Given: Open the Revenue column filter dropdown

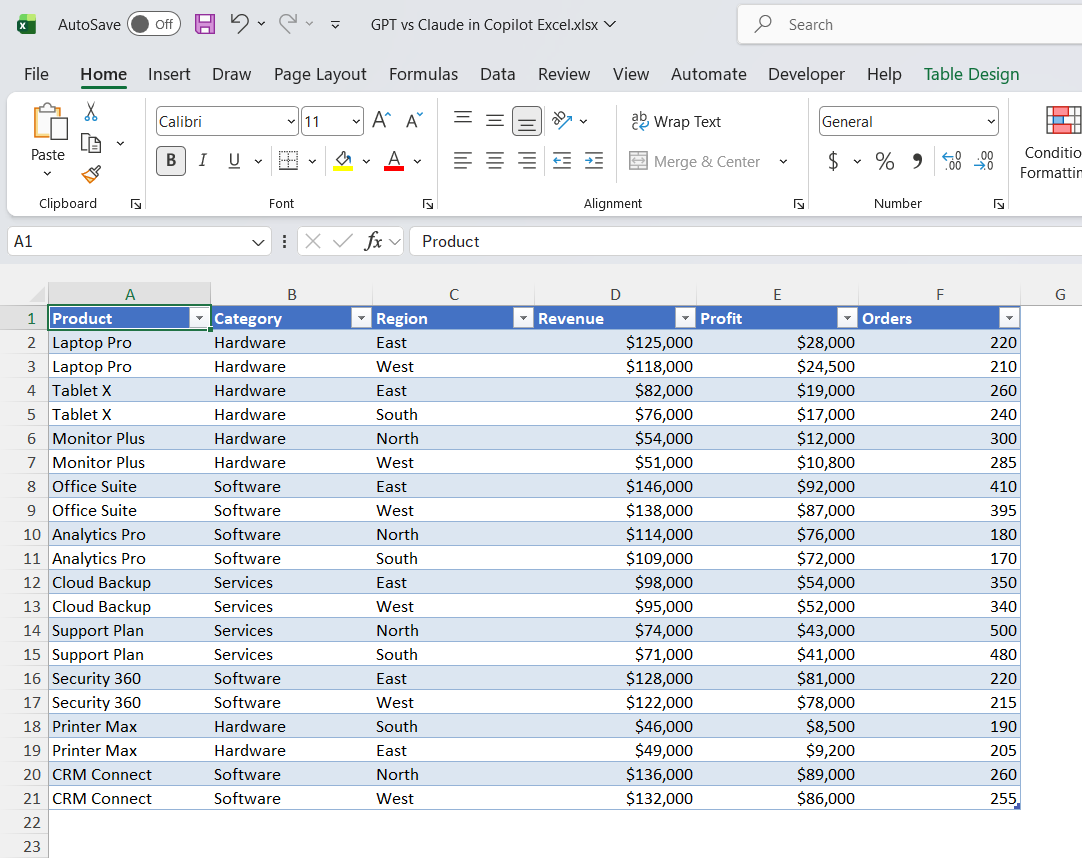Looking at the screenshot, I should point(685,318).
